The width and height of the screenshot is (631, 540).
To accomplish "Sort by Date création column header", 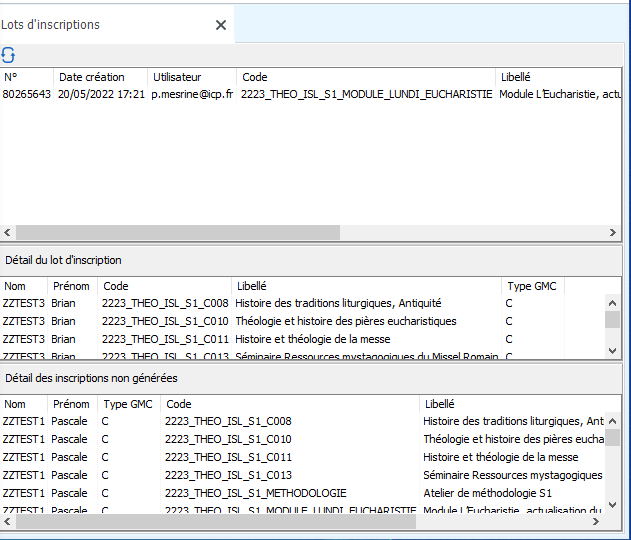I will click(92, 77).
